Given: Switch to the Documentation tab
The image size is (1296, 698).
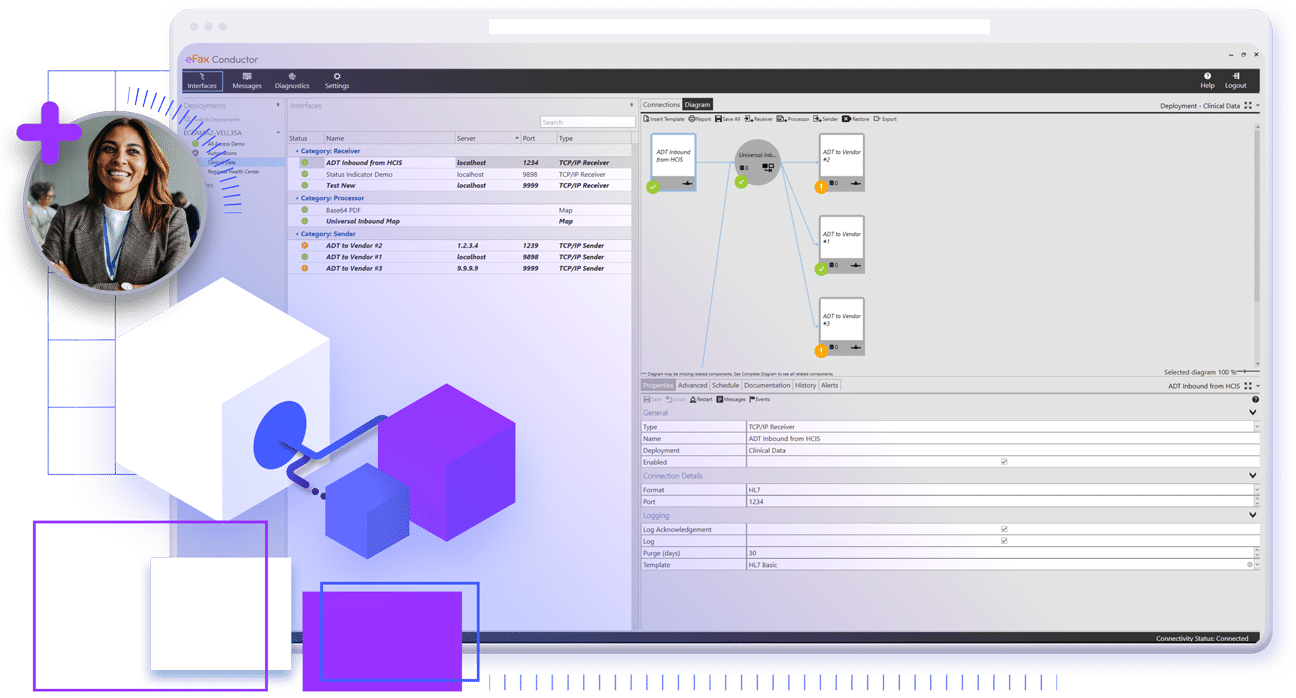Looking at the screenshot, I should click(x=767, y=385).
